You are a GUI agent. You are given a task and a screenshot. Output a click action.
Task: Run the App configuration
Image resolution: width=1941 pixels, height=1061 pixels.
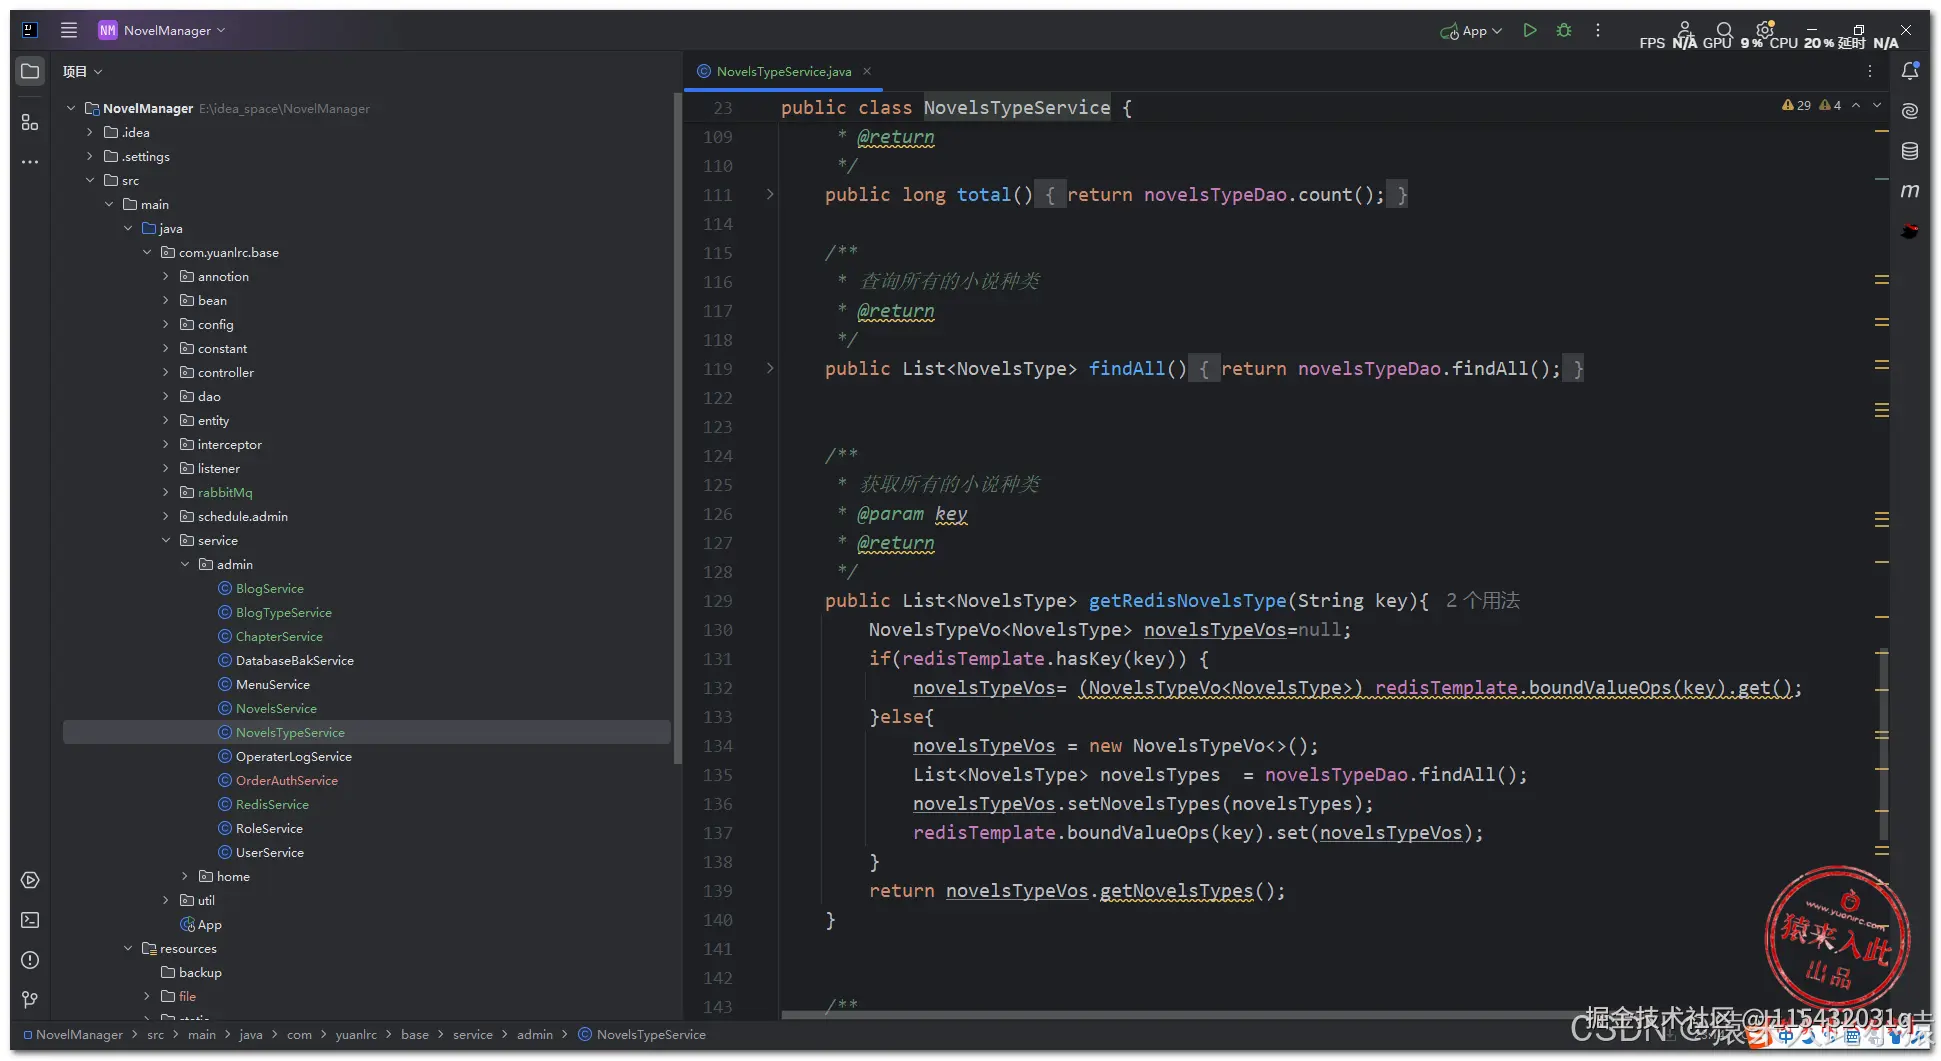coord(1530,30)
